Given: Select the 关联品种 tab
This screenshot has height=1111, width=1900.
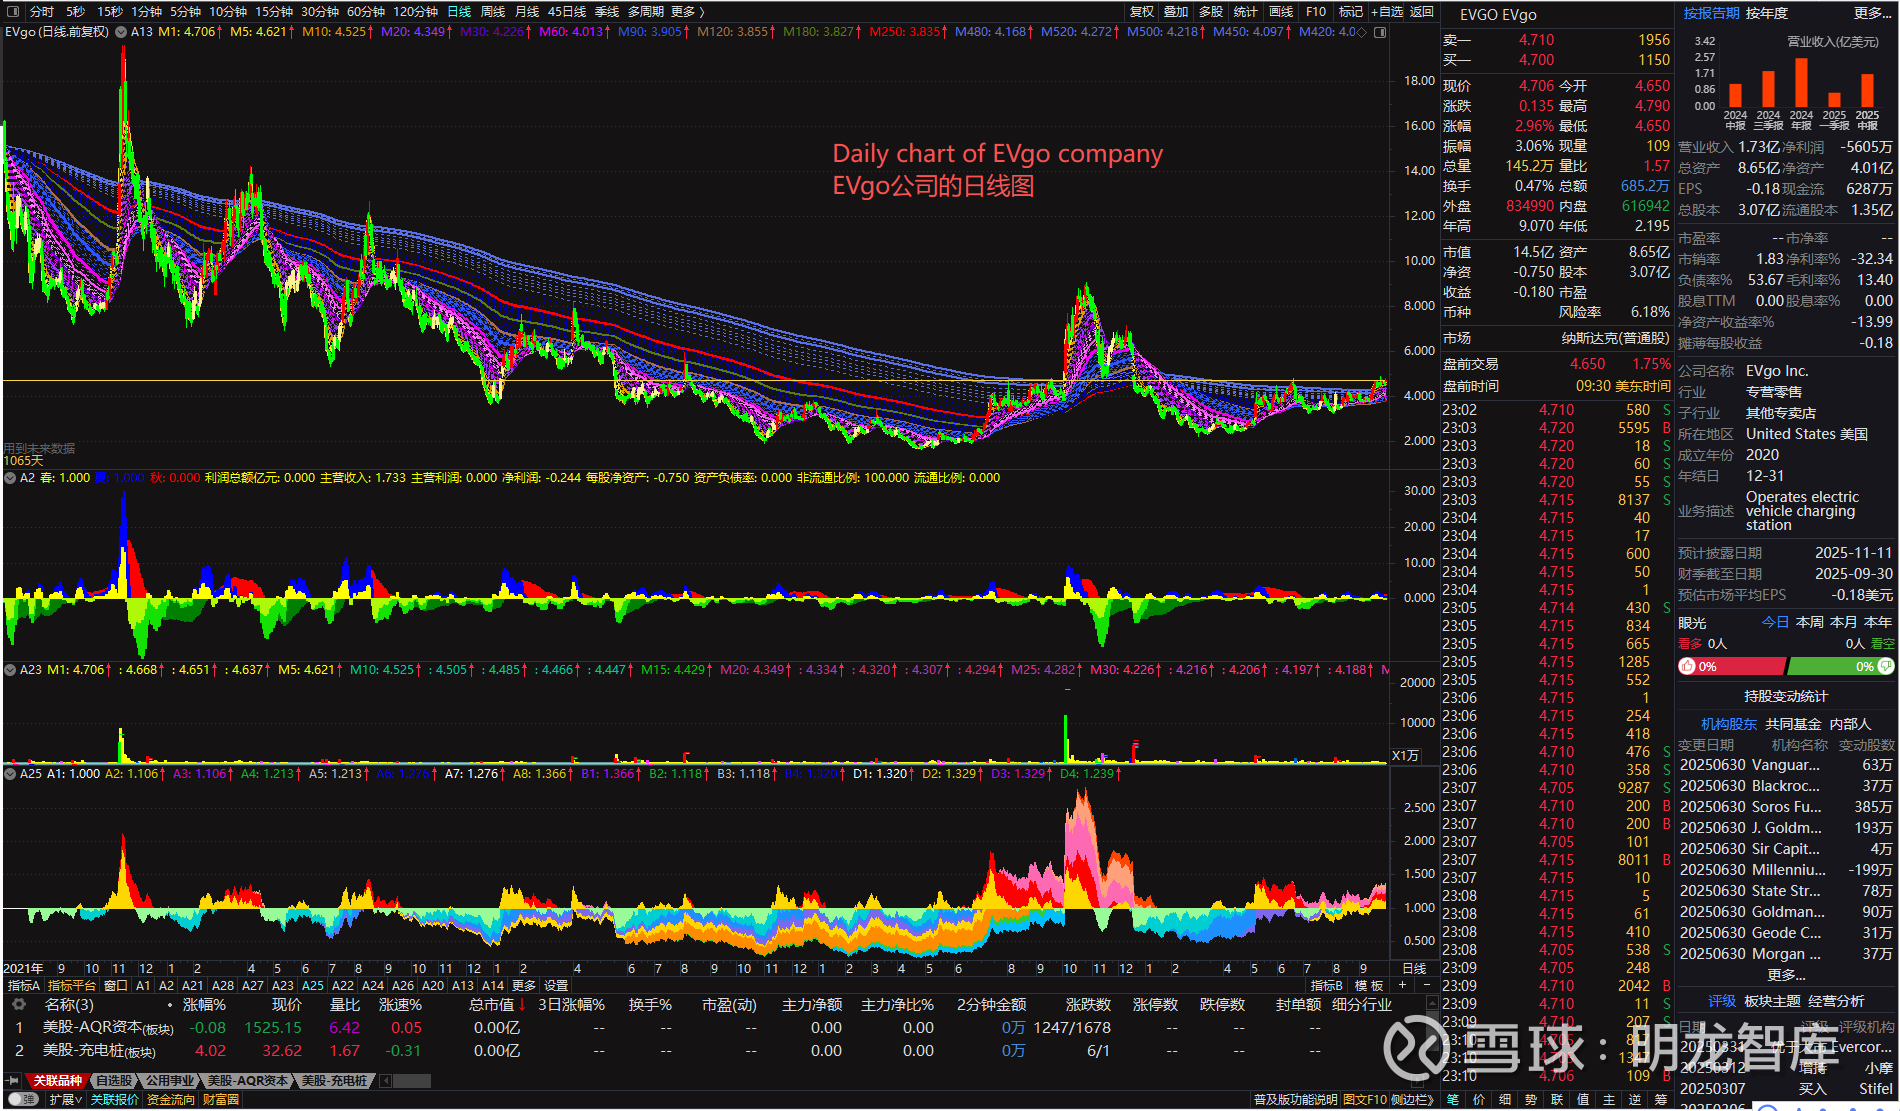Looking at the screenshot, I should coord(58,1081).
